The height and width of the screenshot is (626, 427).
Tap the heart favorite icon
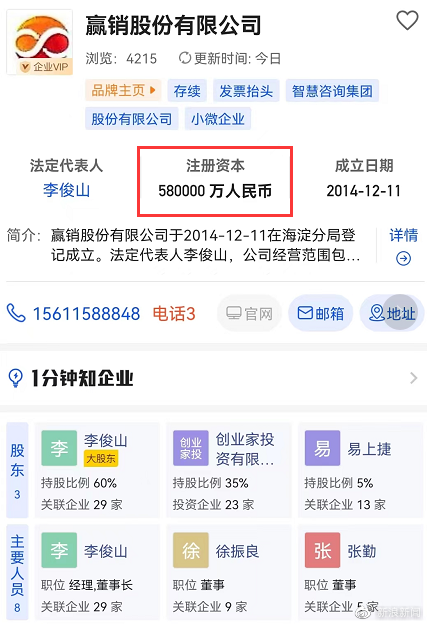tap(407, 20)
